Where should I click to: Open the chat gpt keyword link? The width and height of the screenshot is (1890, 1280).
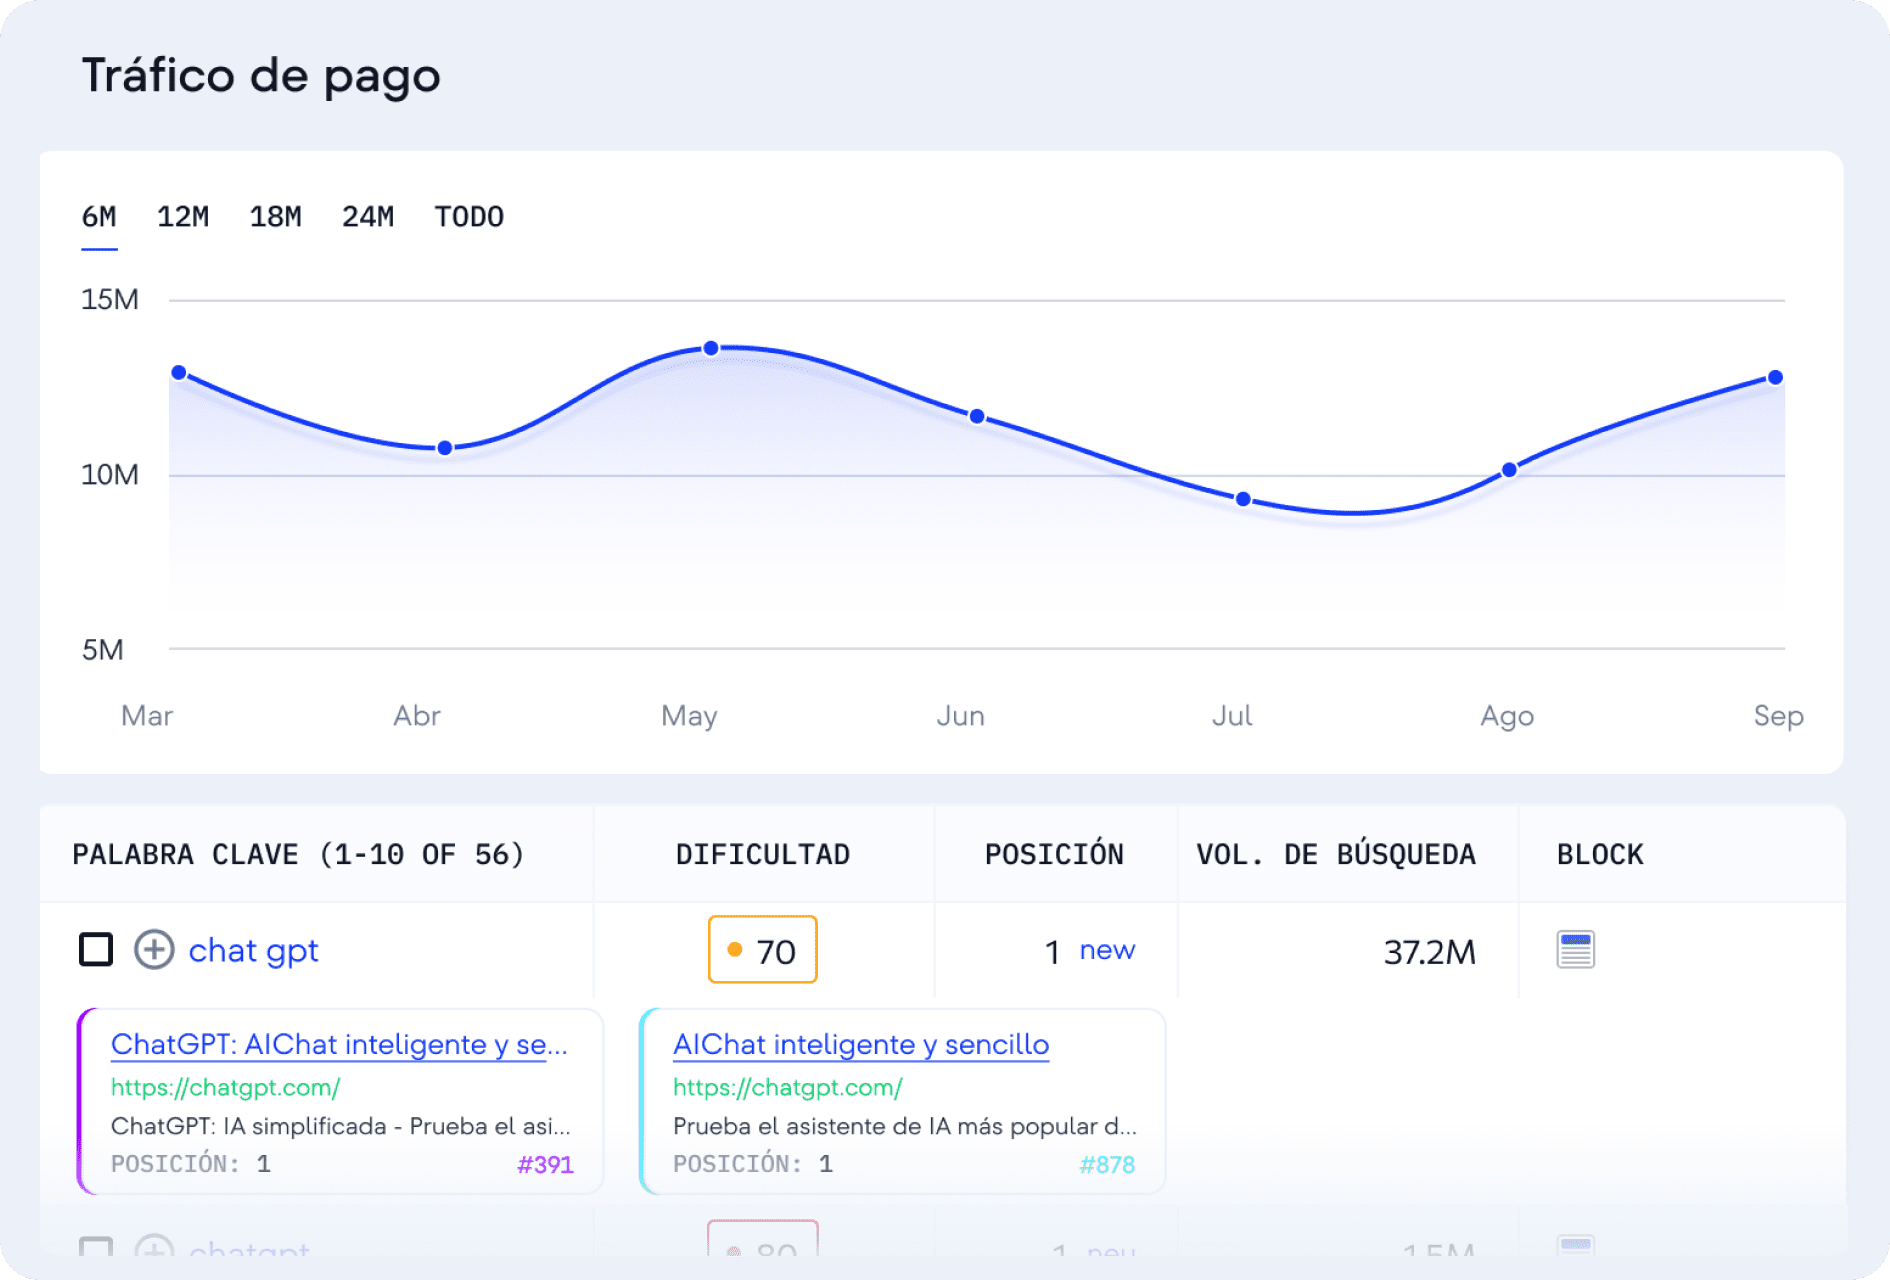[253, 950]
